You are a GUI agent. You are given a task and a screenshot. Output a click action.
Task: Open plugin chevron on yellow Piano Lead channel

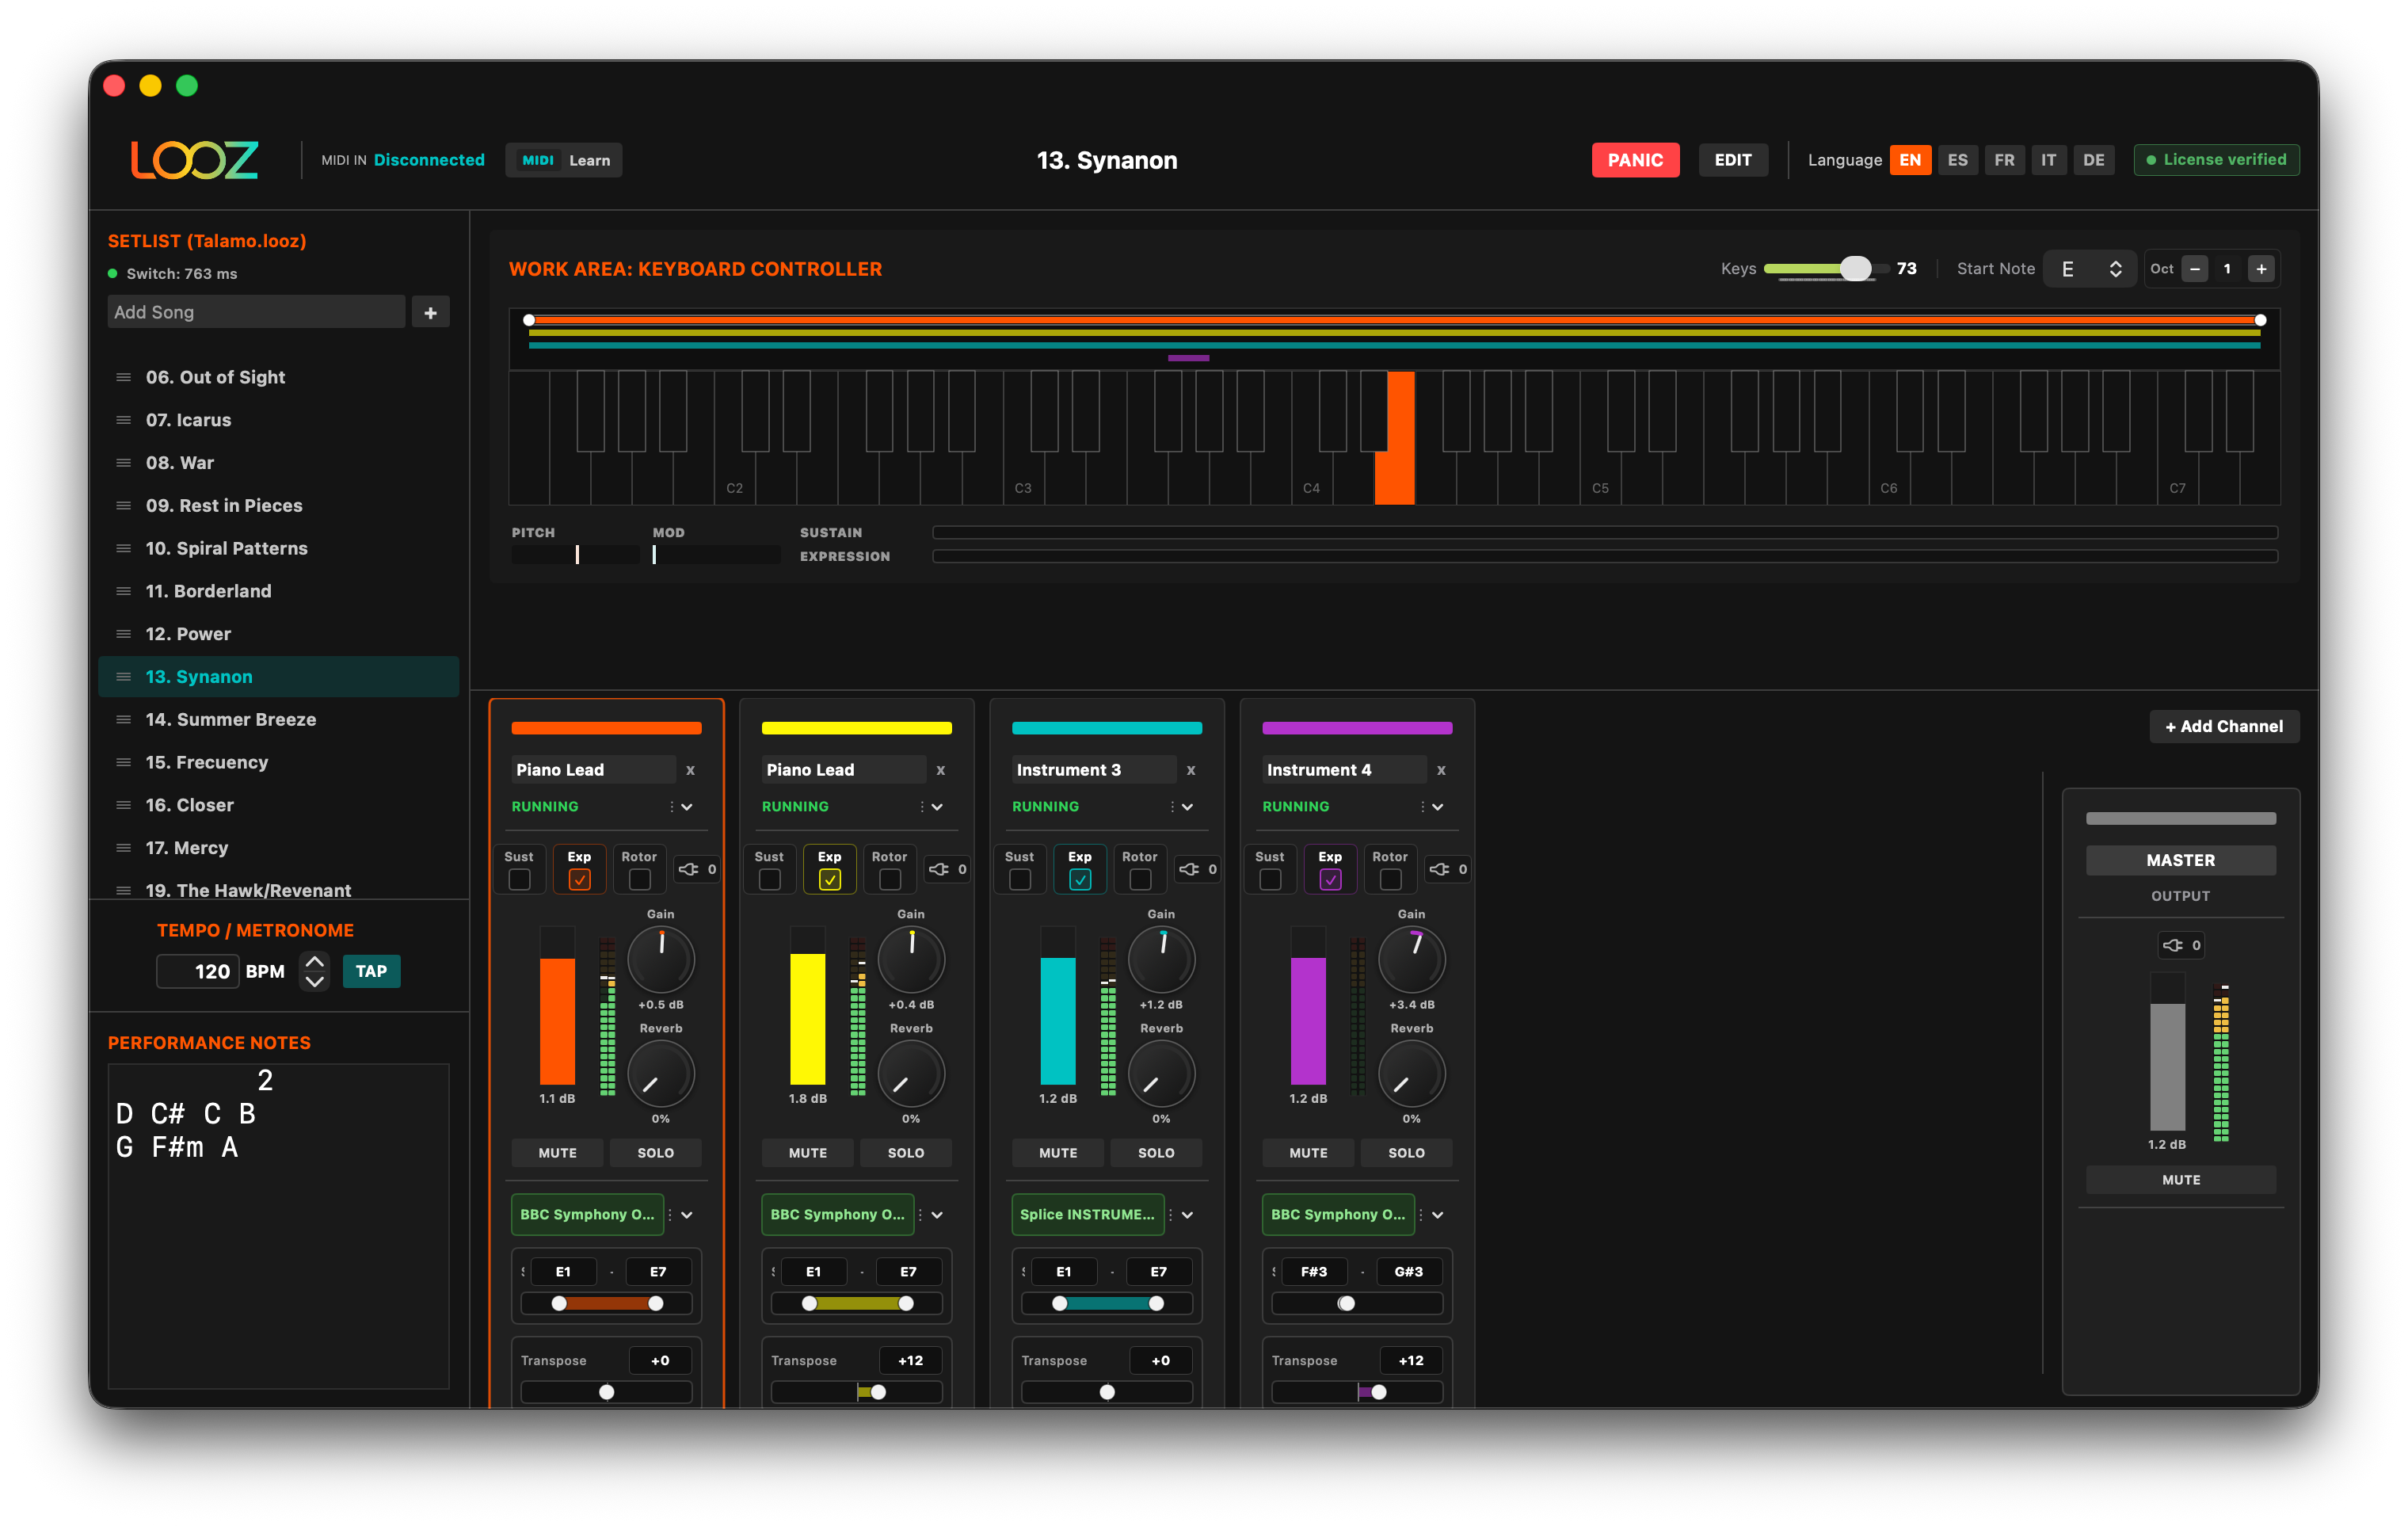click(937, 1215)
